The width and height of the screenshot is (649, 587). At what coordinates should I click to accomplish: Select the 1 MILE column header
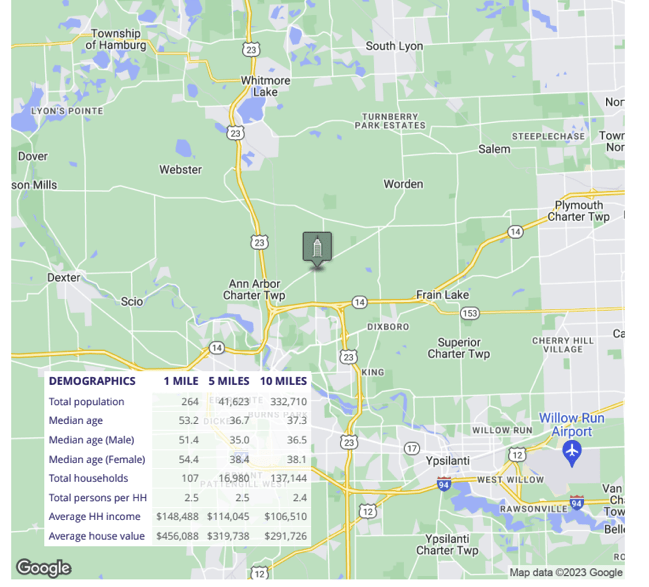[181, 381]
